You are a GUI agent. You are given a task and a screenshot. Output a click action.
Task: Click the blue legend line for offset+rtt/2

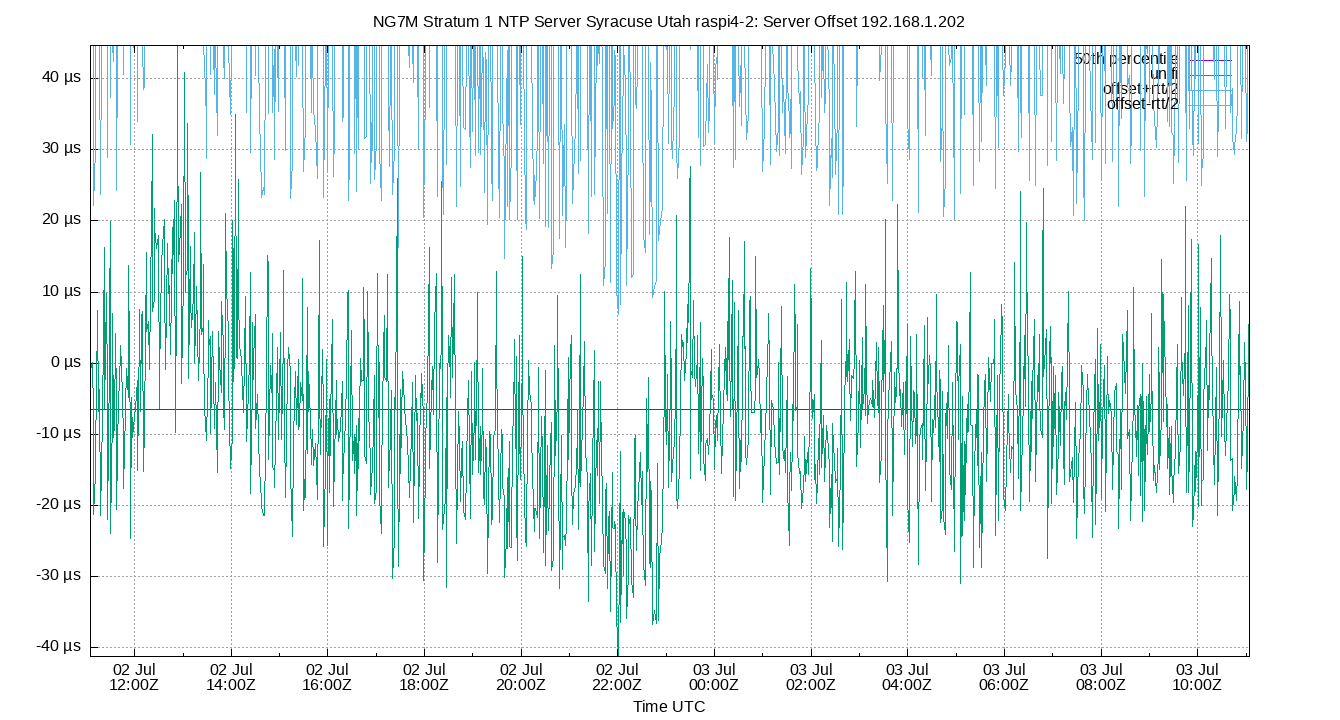tap(1209, 89)
